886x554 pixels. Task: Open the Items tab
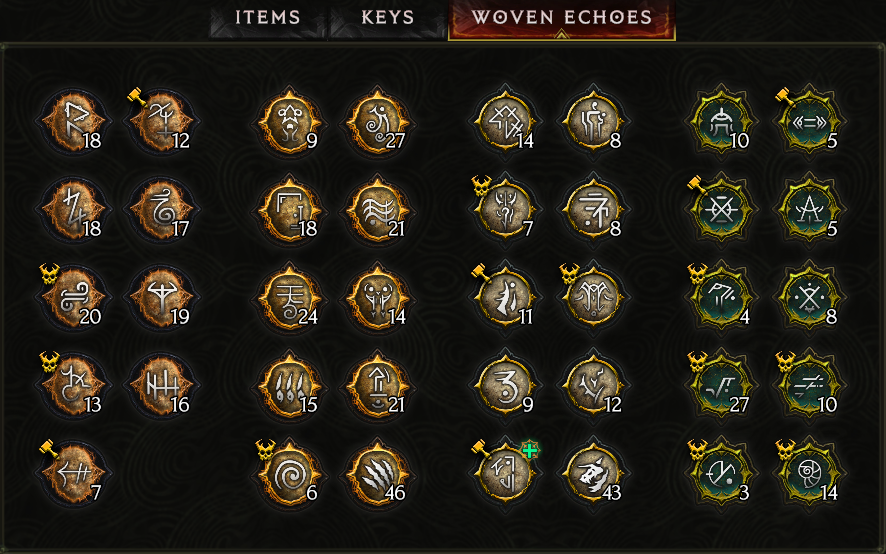[x=267, y=19]
